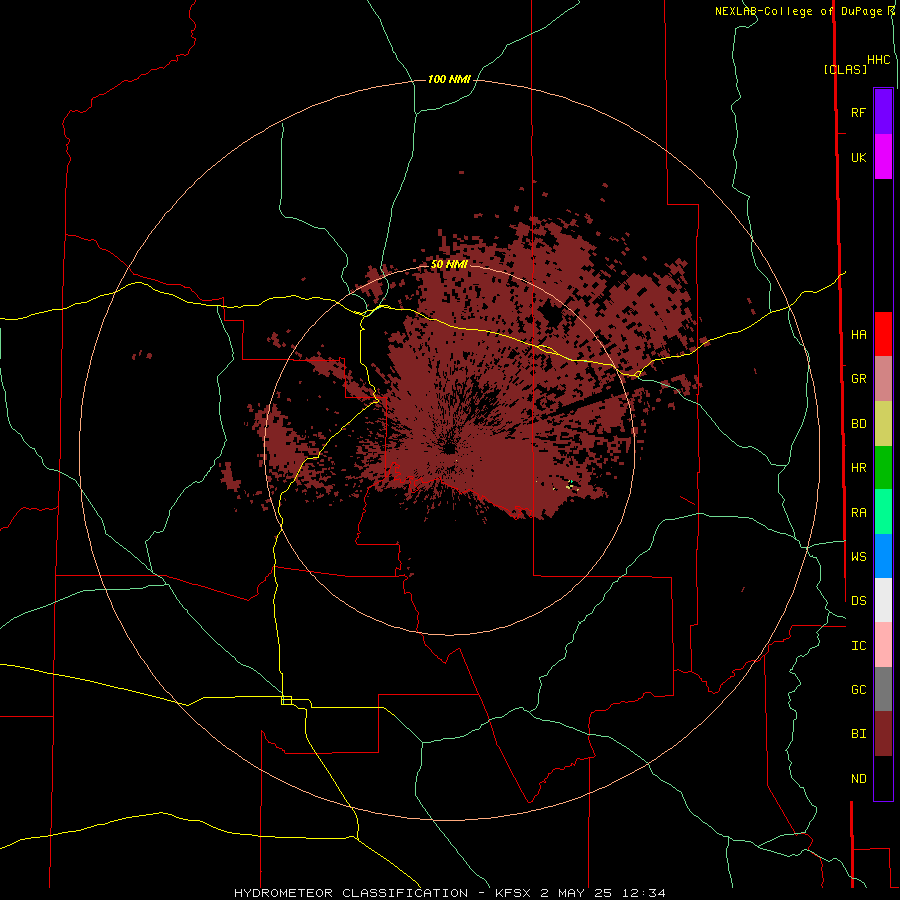This screenshot has height=900, width=900.
Task: Pick the dark green HR legend swatch
Action: (x=883, y=468)
